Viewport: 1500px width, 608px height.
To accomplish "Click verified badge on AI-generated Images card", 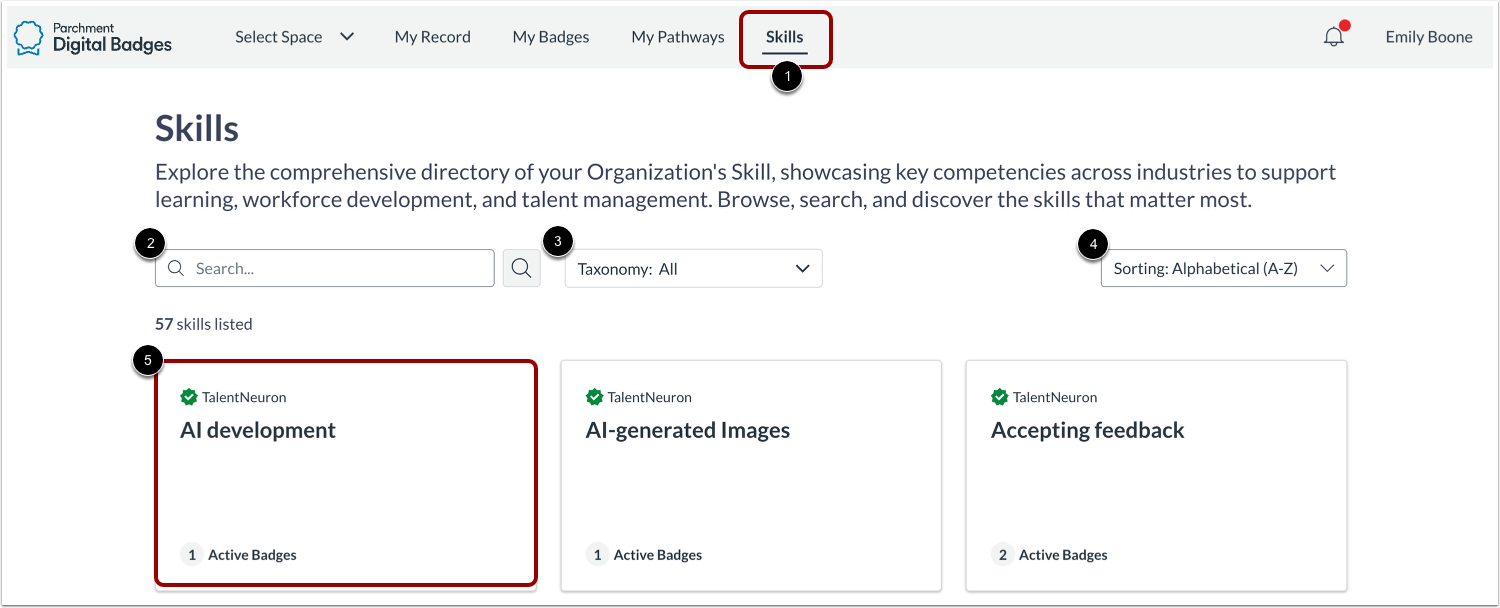I will click(594, 397).
